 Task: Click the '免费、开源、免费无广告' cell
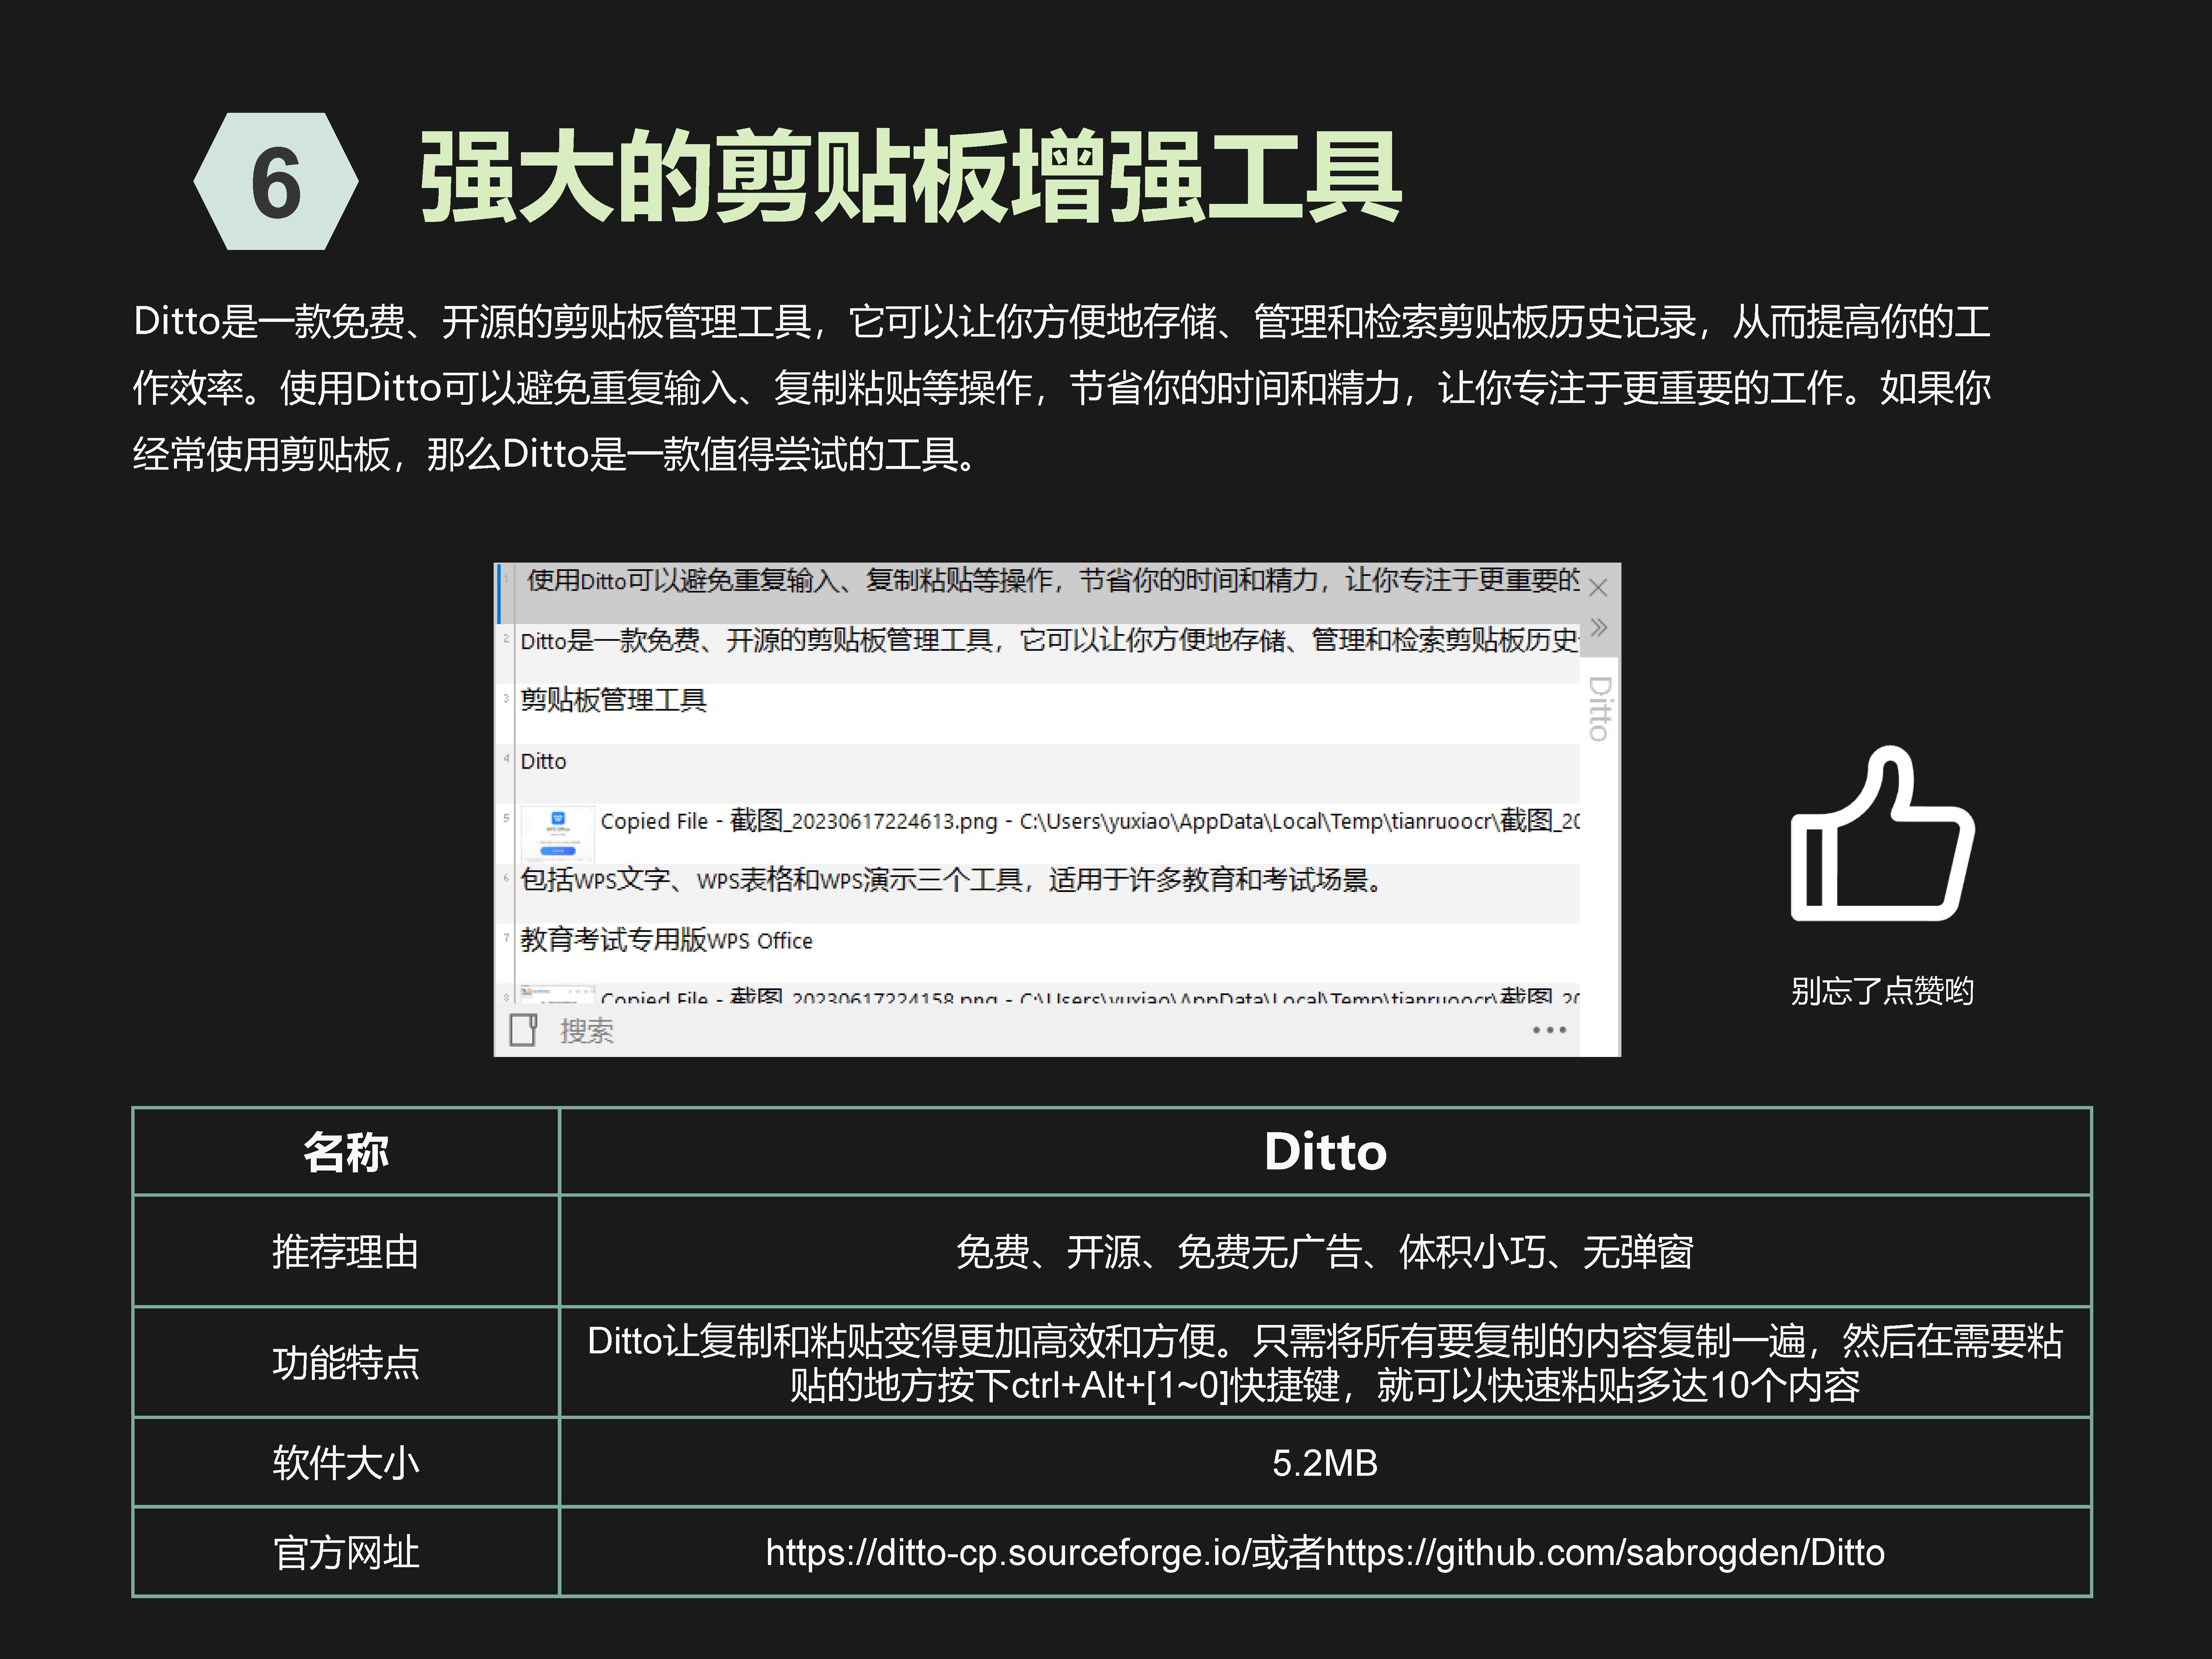click(x=1325, y=1251)
